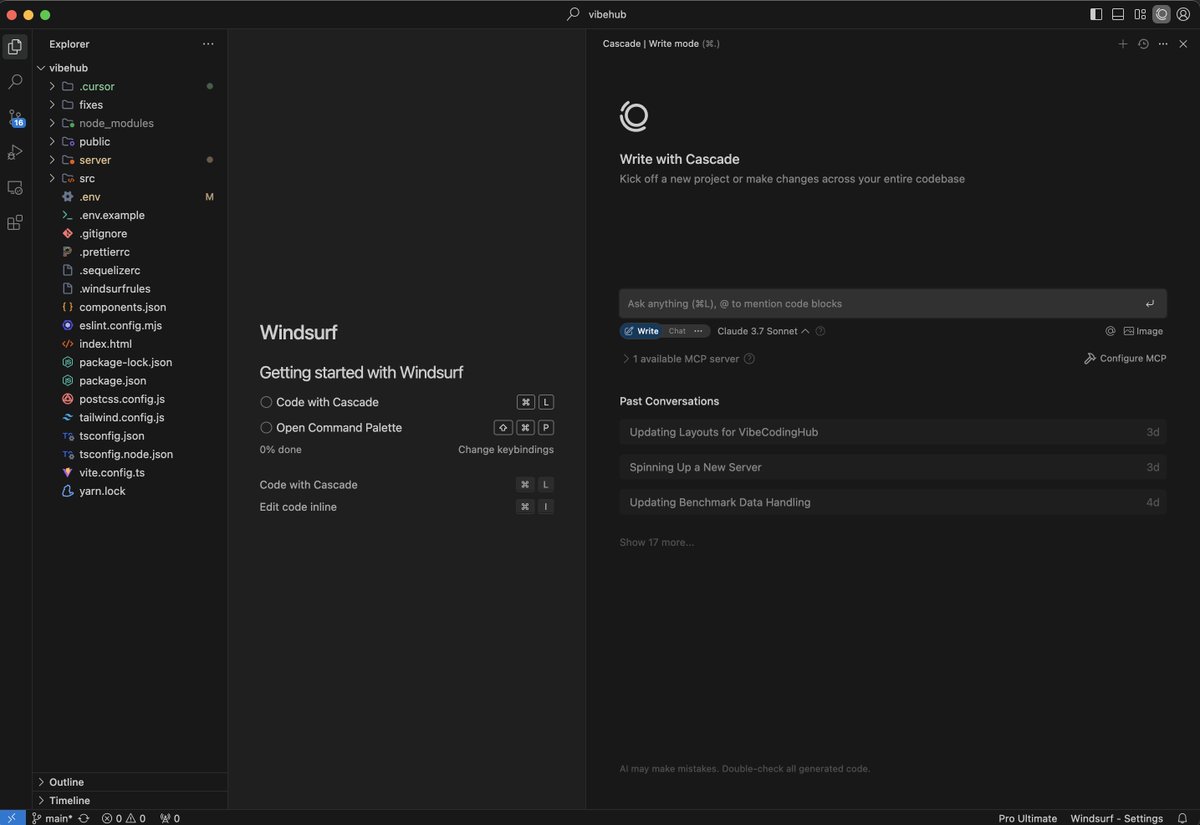Open more modes ellipsis next to Chat
The height and width of the screenshot is (825, 1200).
click(699, 331)
